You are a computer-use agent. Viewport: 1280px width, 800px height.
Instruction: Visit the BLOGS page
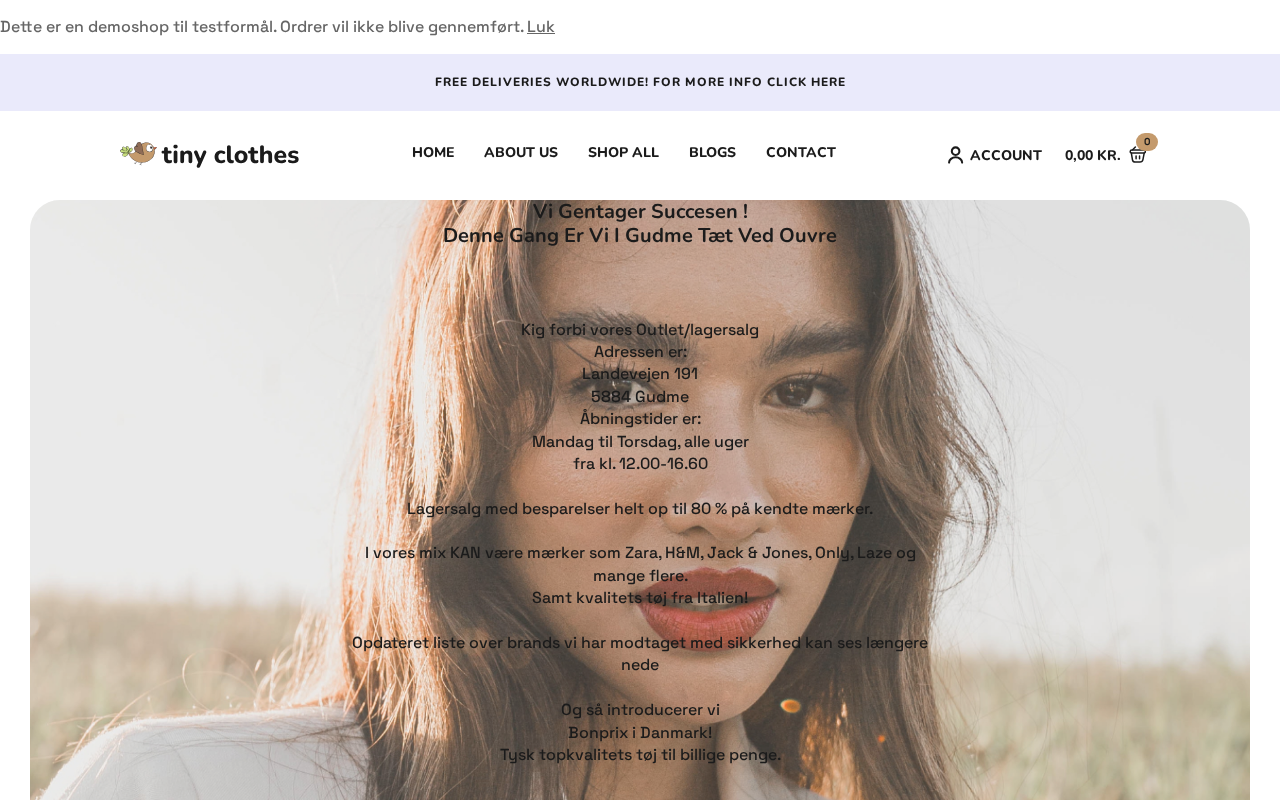(x=712, y=153)
